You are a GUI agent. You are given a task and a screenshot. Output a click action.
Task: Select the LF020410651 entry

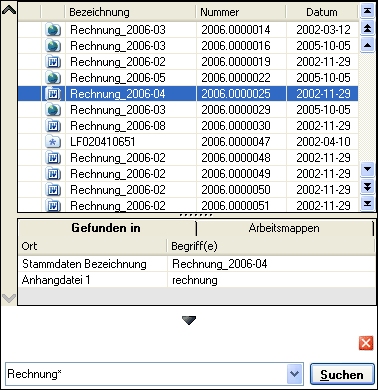188,142
